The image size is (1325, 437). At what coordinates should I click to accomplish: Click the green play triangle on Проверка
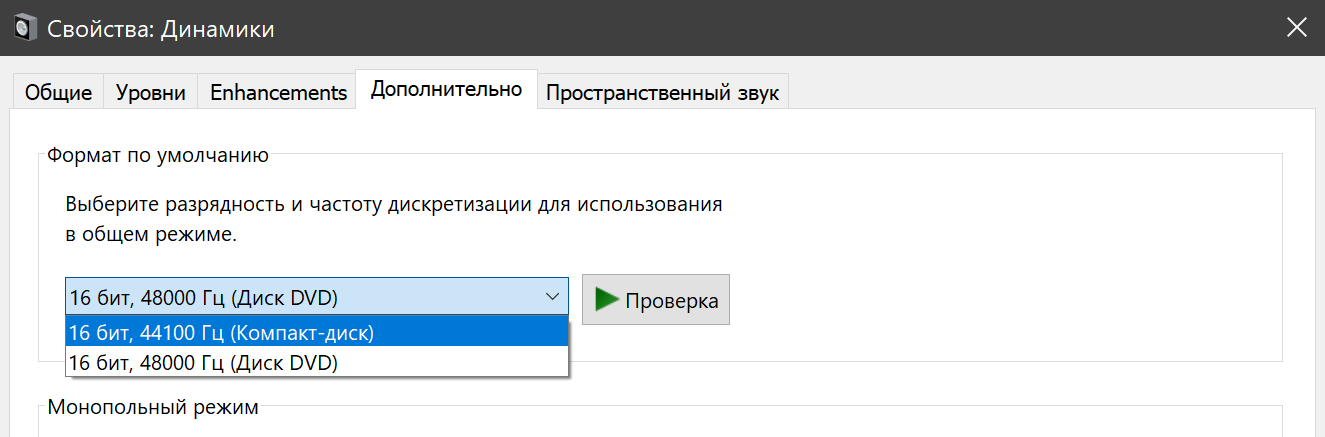pyautogui.click(x=606, y=299)
